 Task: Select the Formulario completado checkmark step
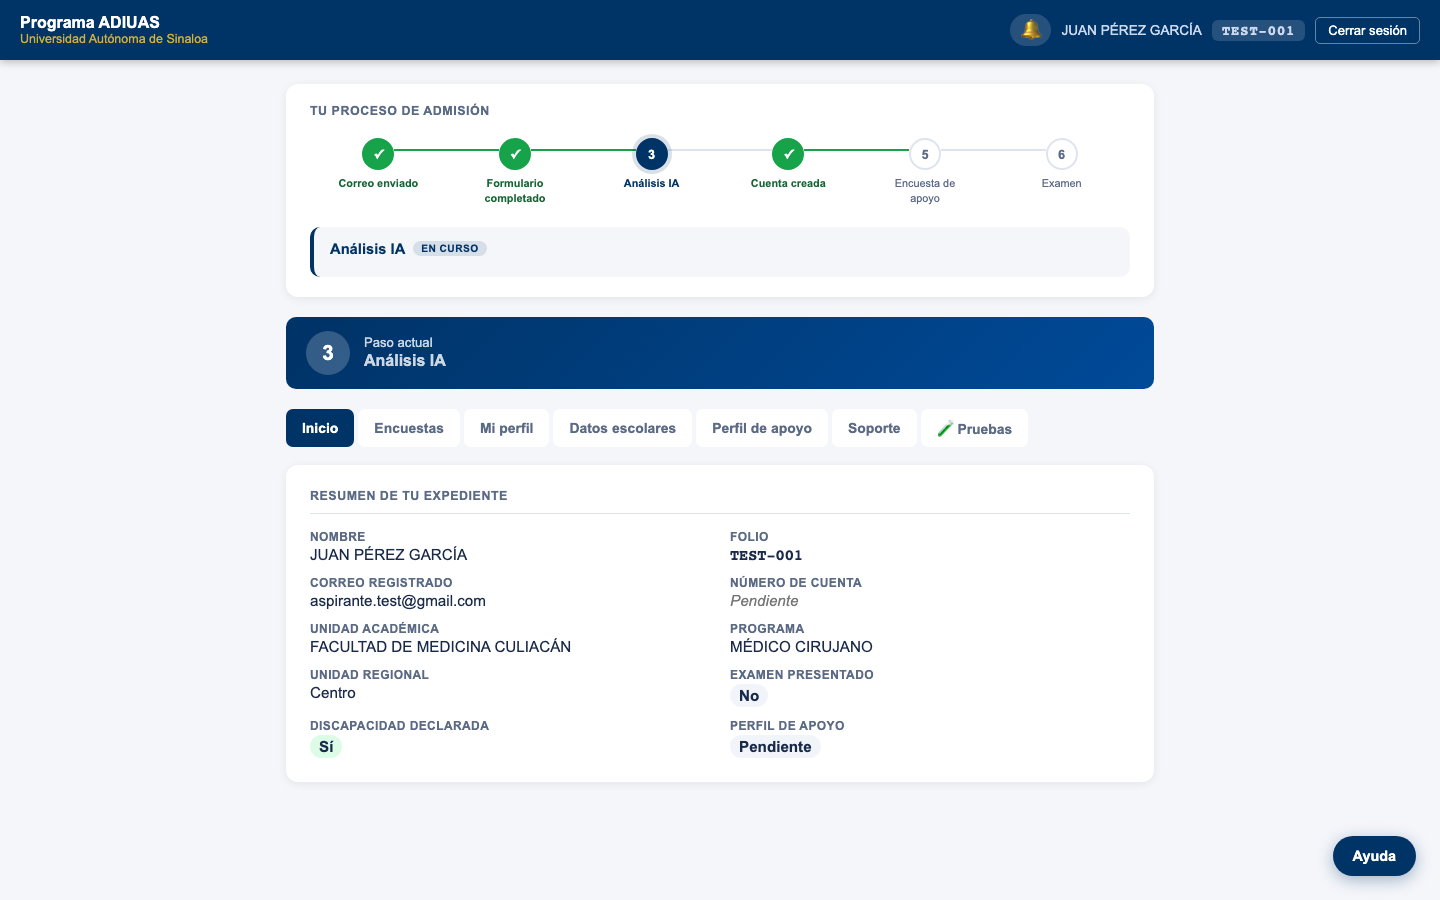coord(515,154)
